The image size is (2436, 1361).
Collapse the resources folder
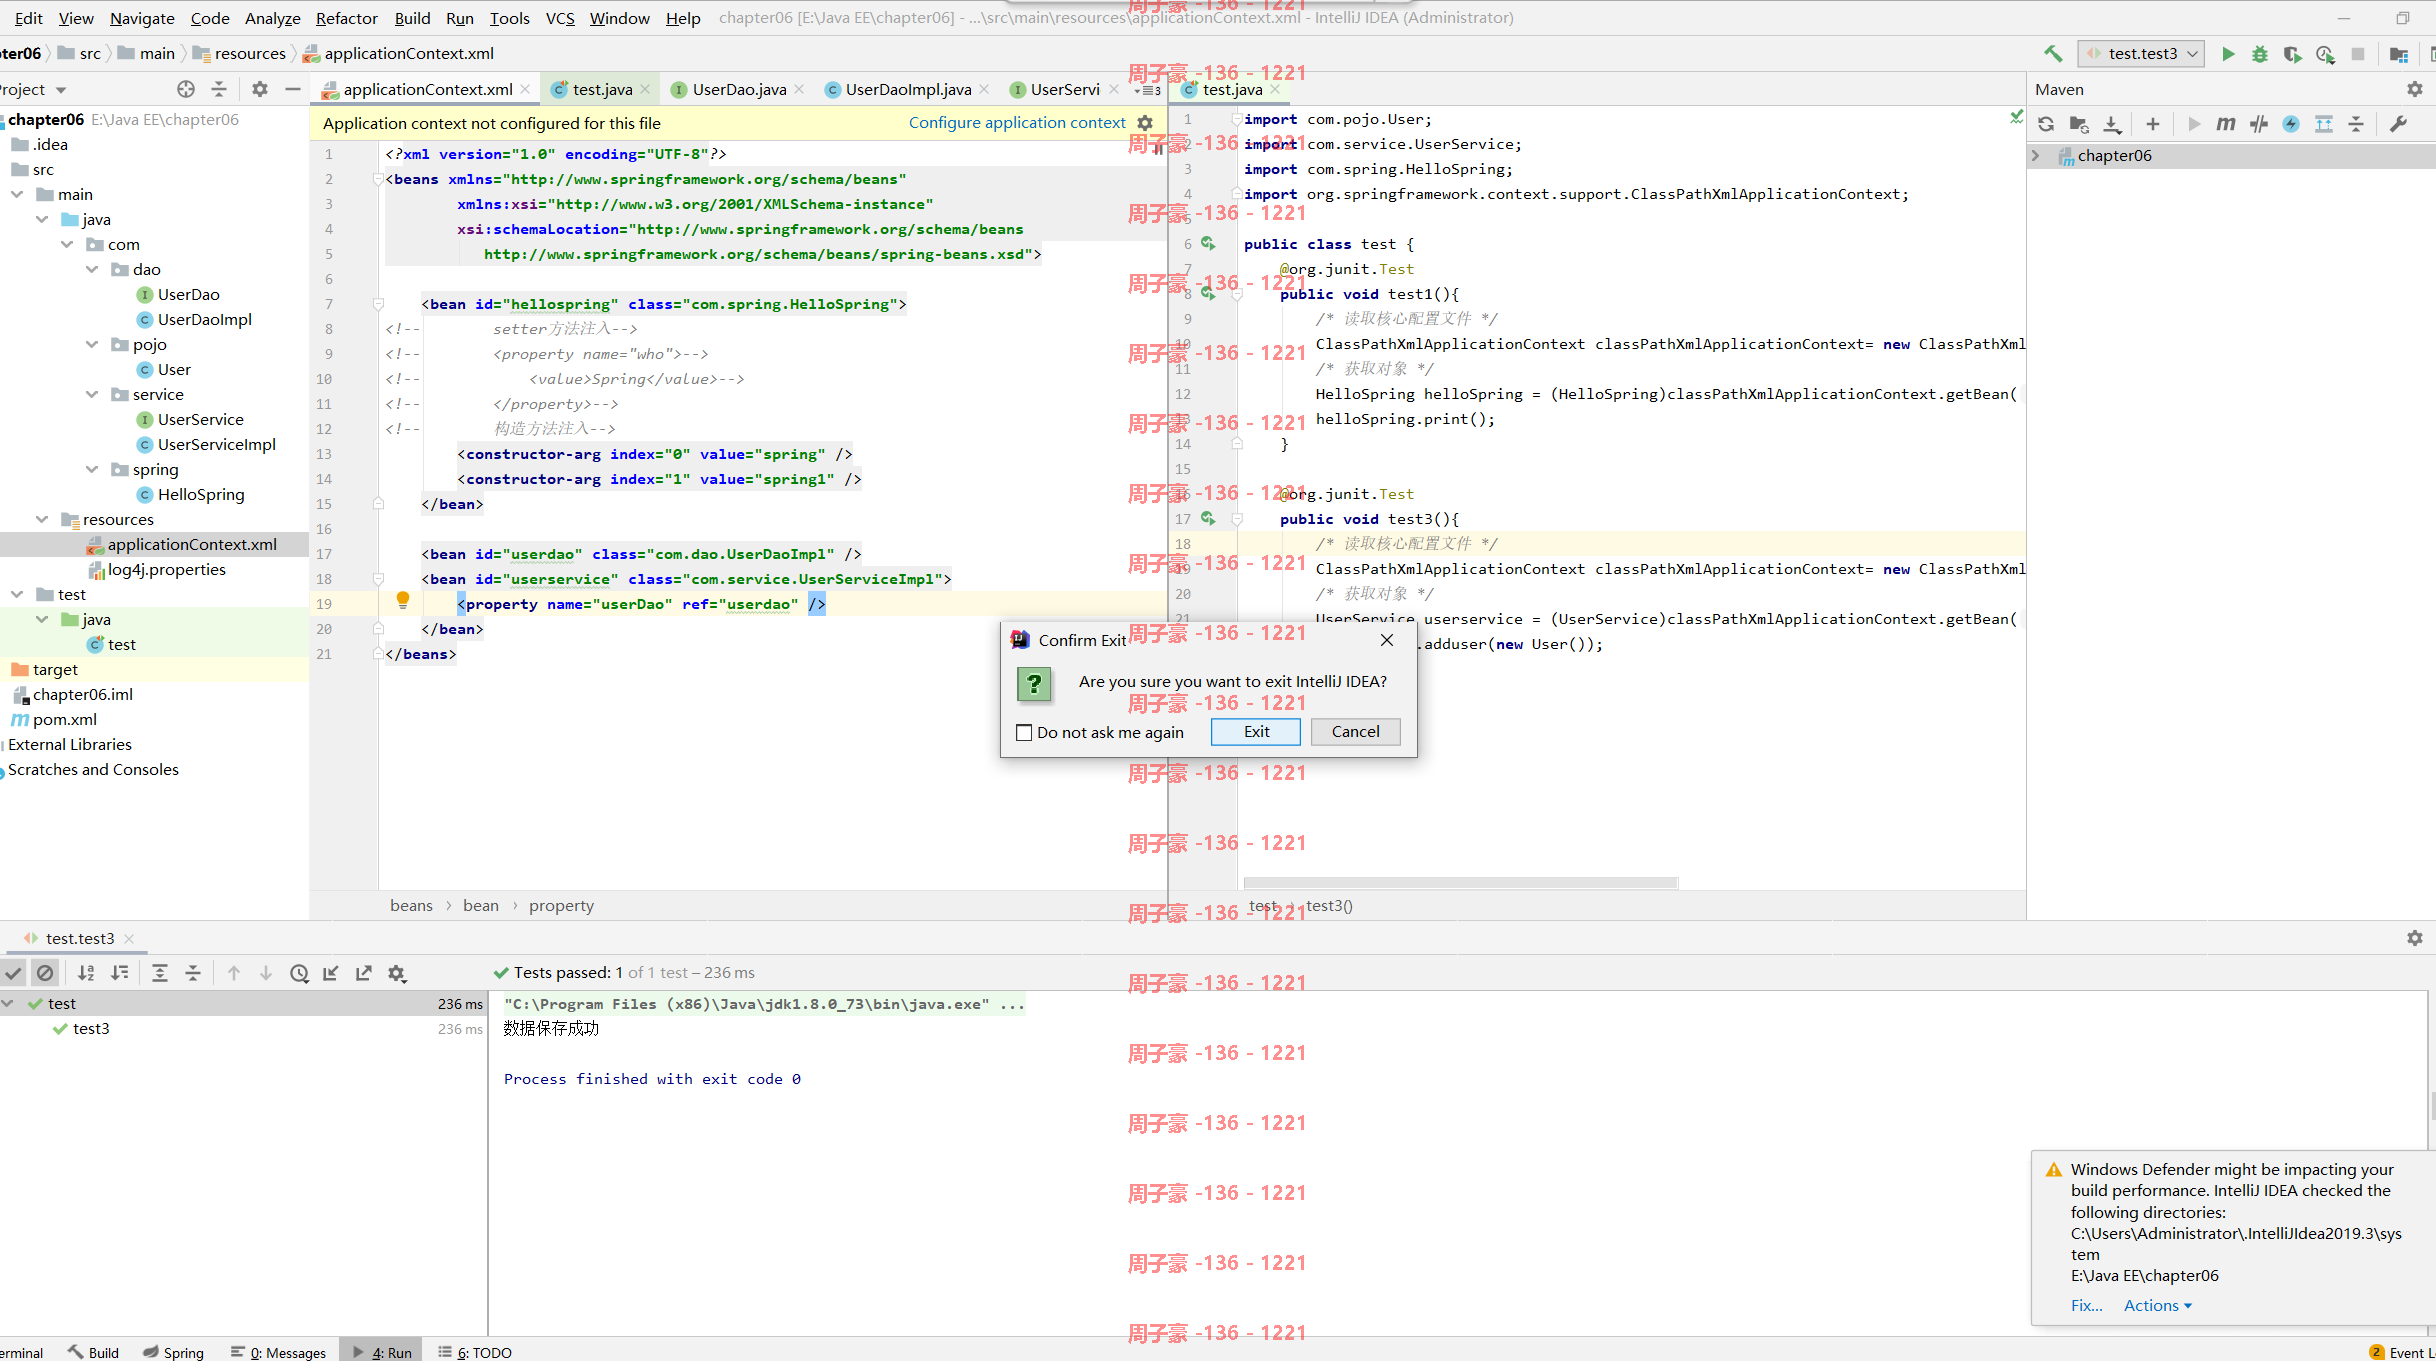(x=42, y=519)
